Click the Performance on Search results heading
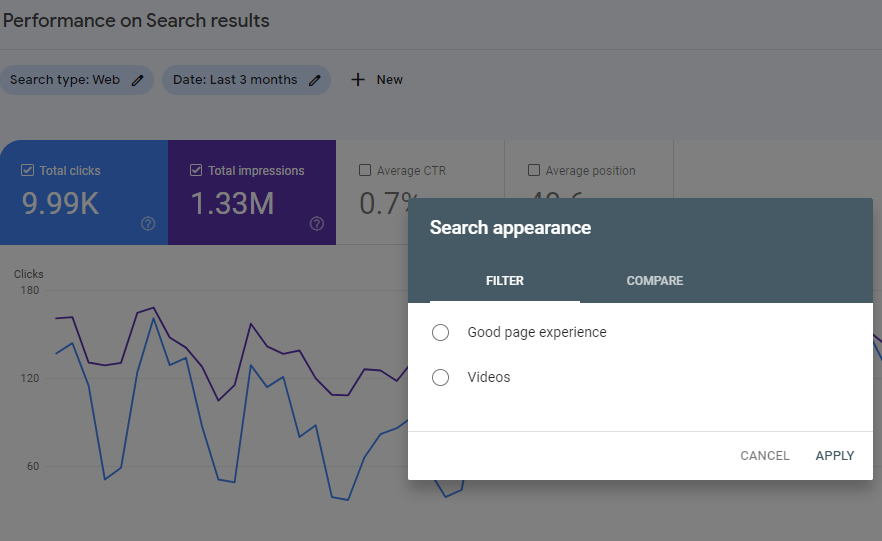The width and height of the screenshot is (882, 541). pyautogui.click(x=136, y=21)
